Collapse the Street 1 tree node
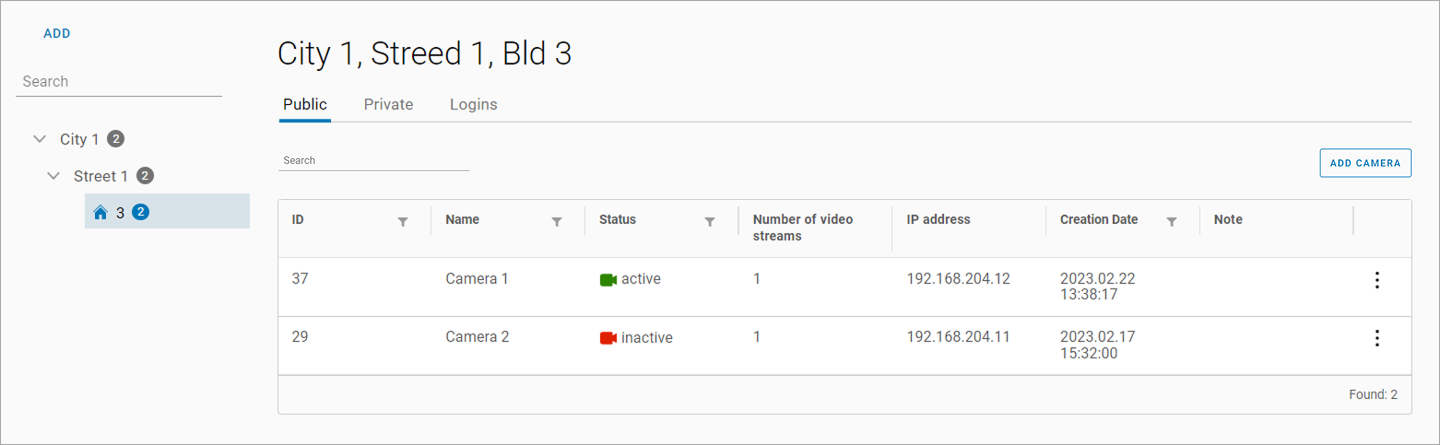The width and height of the screenshot is (1440, 445). pyautogui.click(x=54, y=176)
